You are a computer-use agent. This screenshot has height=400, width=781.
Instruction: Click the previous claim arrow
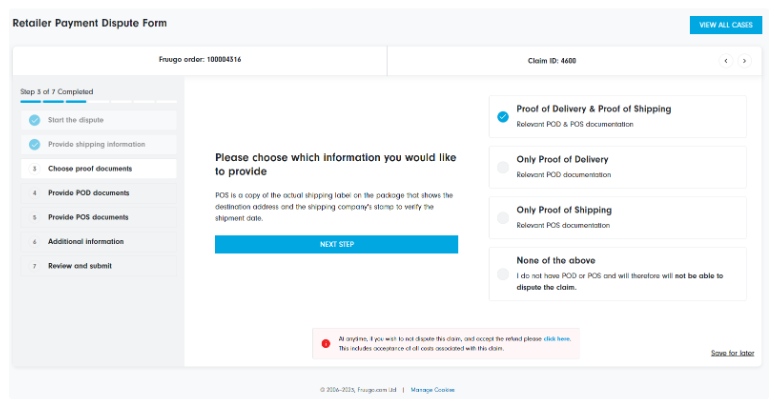click(724, 61)
